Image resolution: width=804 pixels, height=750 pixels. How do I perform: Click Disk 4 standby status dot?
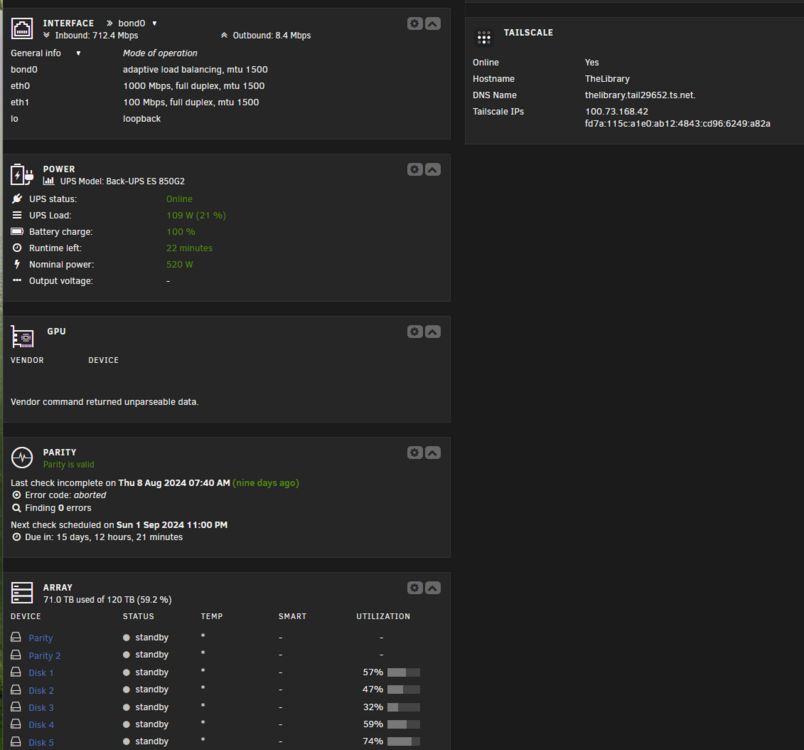[126, 724]
